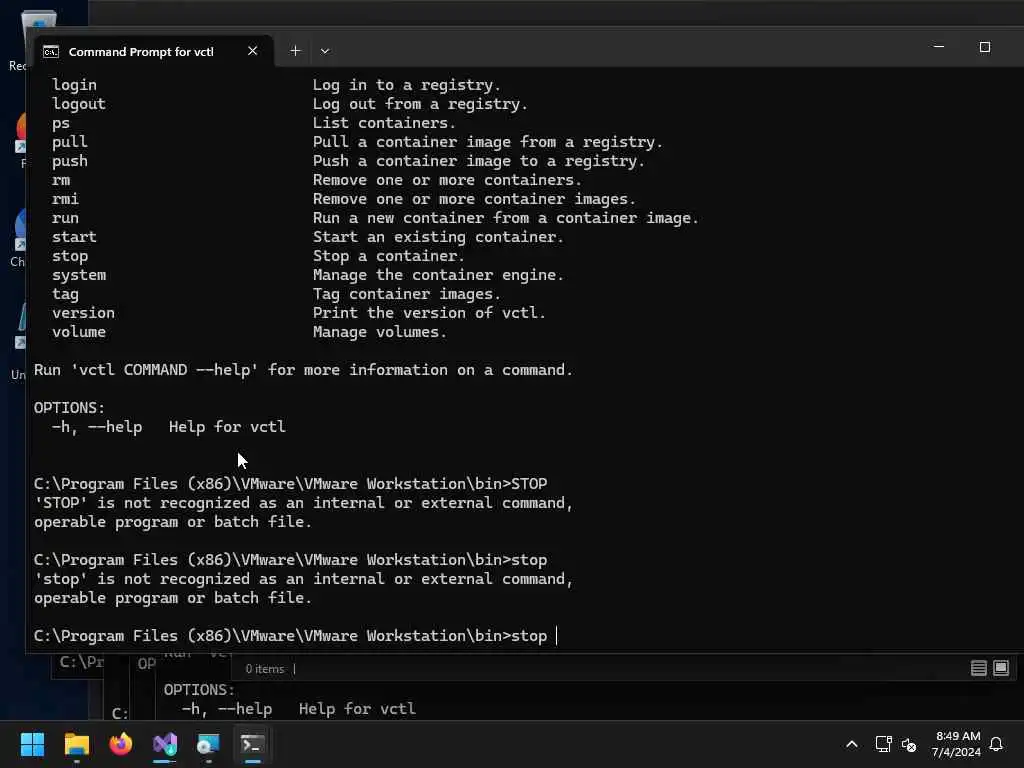Close the Command Prompt for vctl tab
Viewport: 1024px width, 768px height.
click(x=253, y=51)
